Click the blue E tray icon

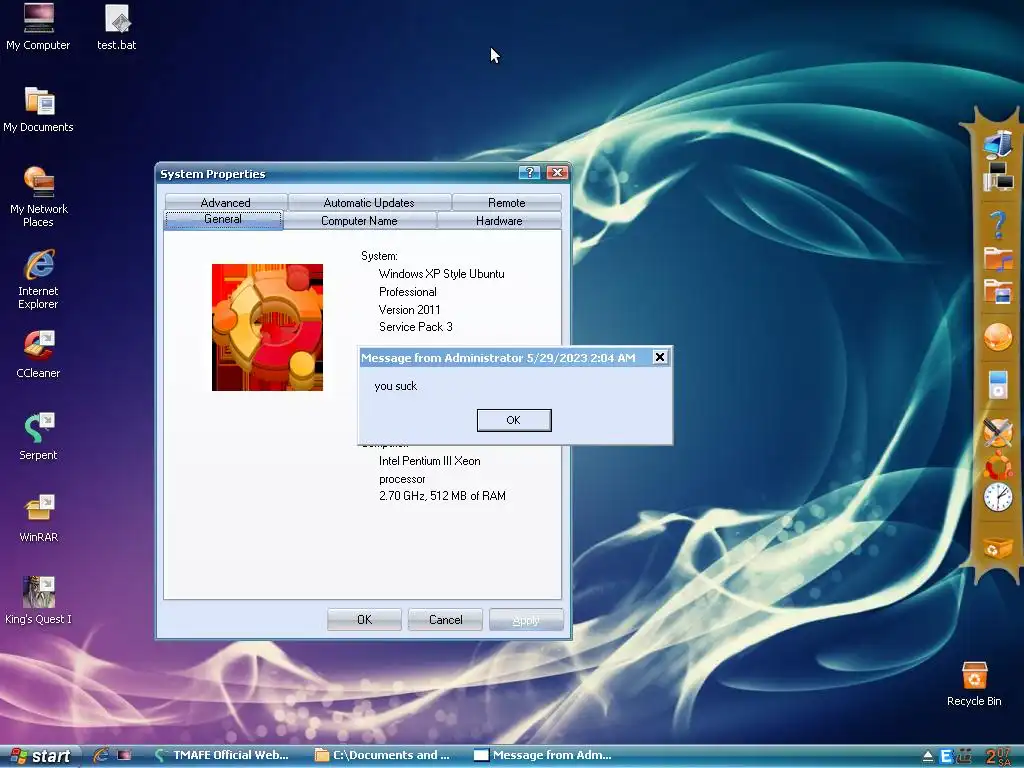point(946,756)
